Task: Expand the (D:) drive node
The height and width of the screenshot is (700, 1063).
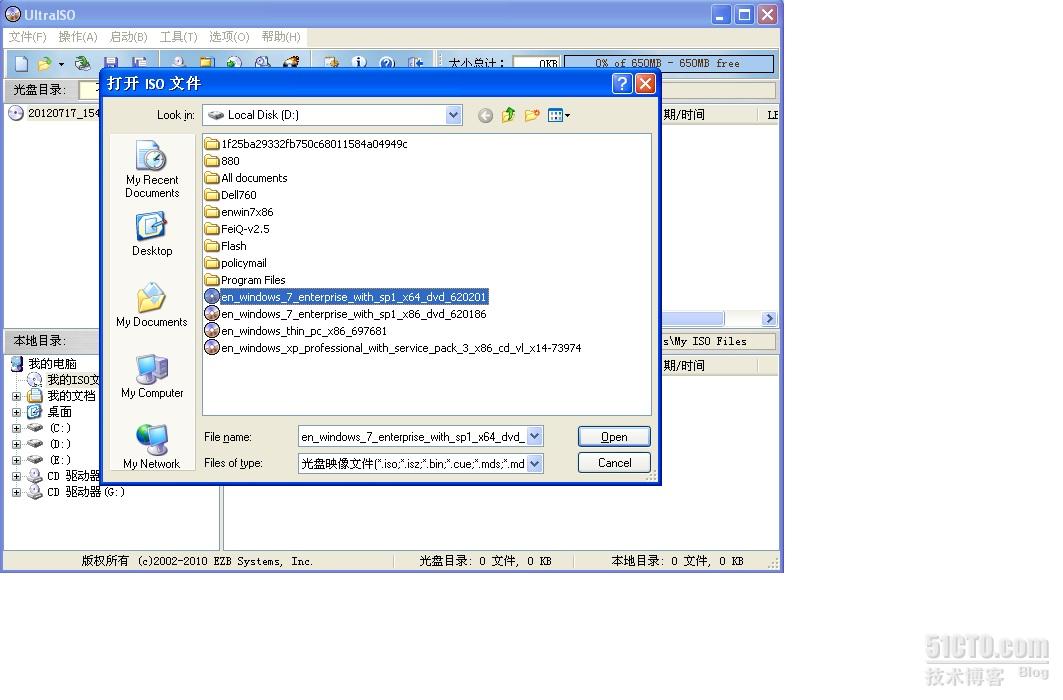Action: click(16, 444)
